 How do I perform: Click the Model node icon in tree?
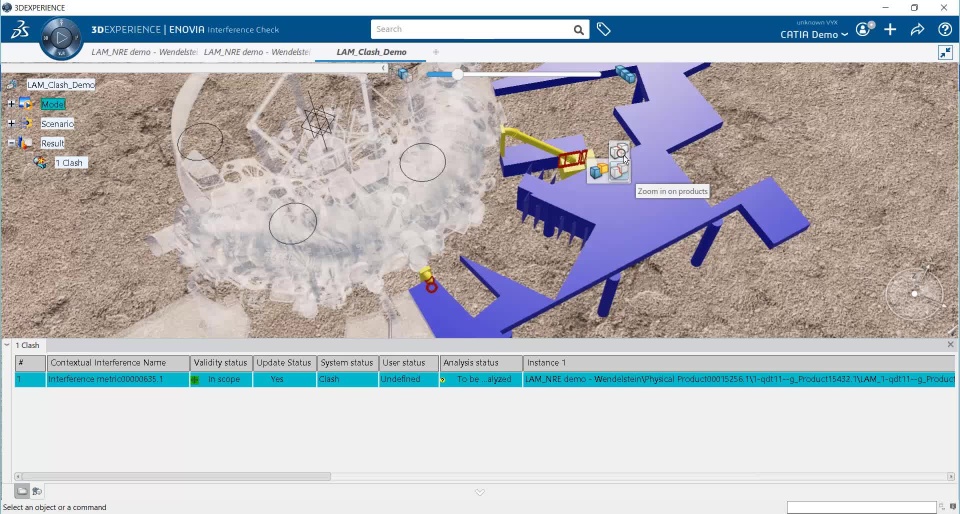(x=26, y=104)
